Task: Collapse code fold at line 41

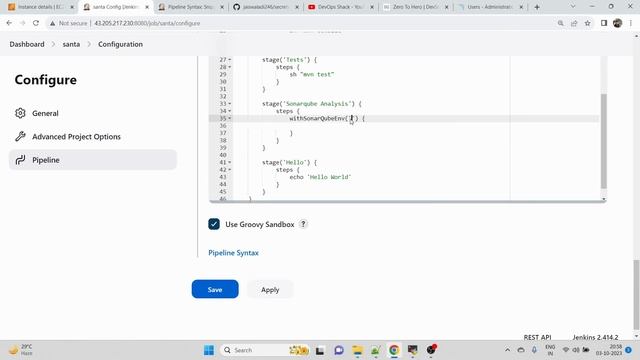Action: 230,162
